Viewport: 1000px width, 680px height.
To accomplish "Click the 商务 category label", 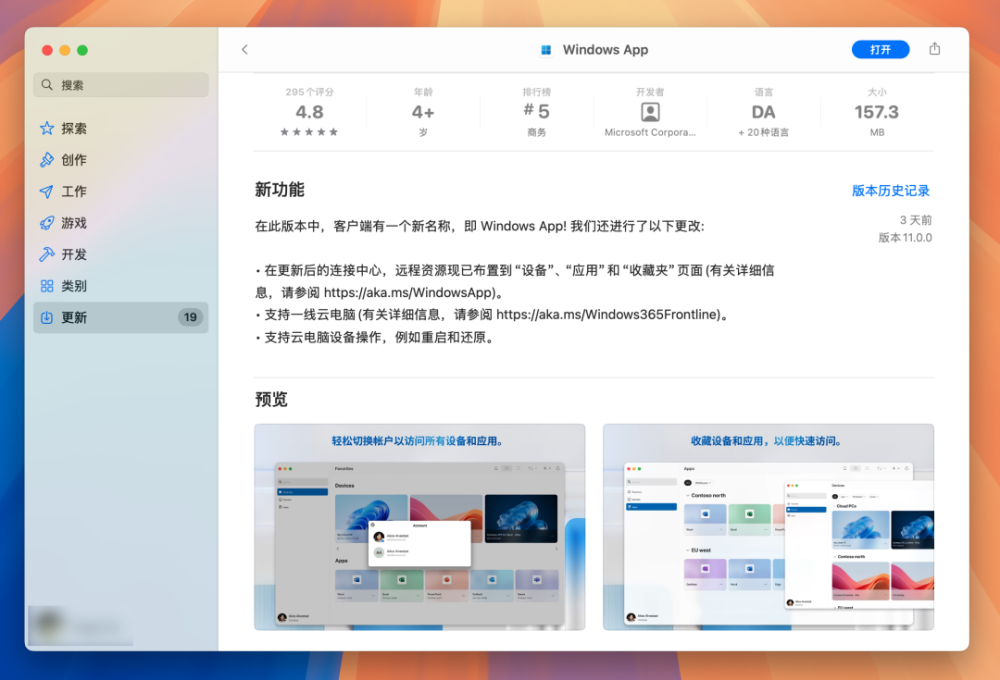I will [536, 132].
